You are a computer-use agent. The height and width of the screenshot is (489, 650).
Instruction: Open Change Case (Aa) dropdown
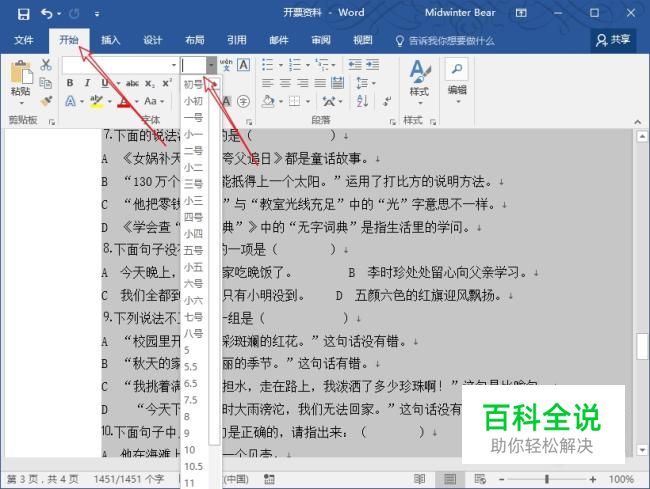[154, 101]
